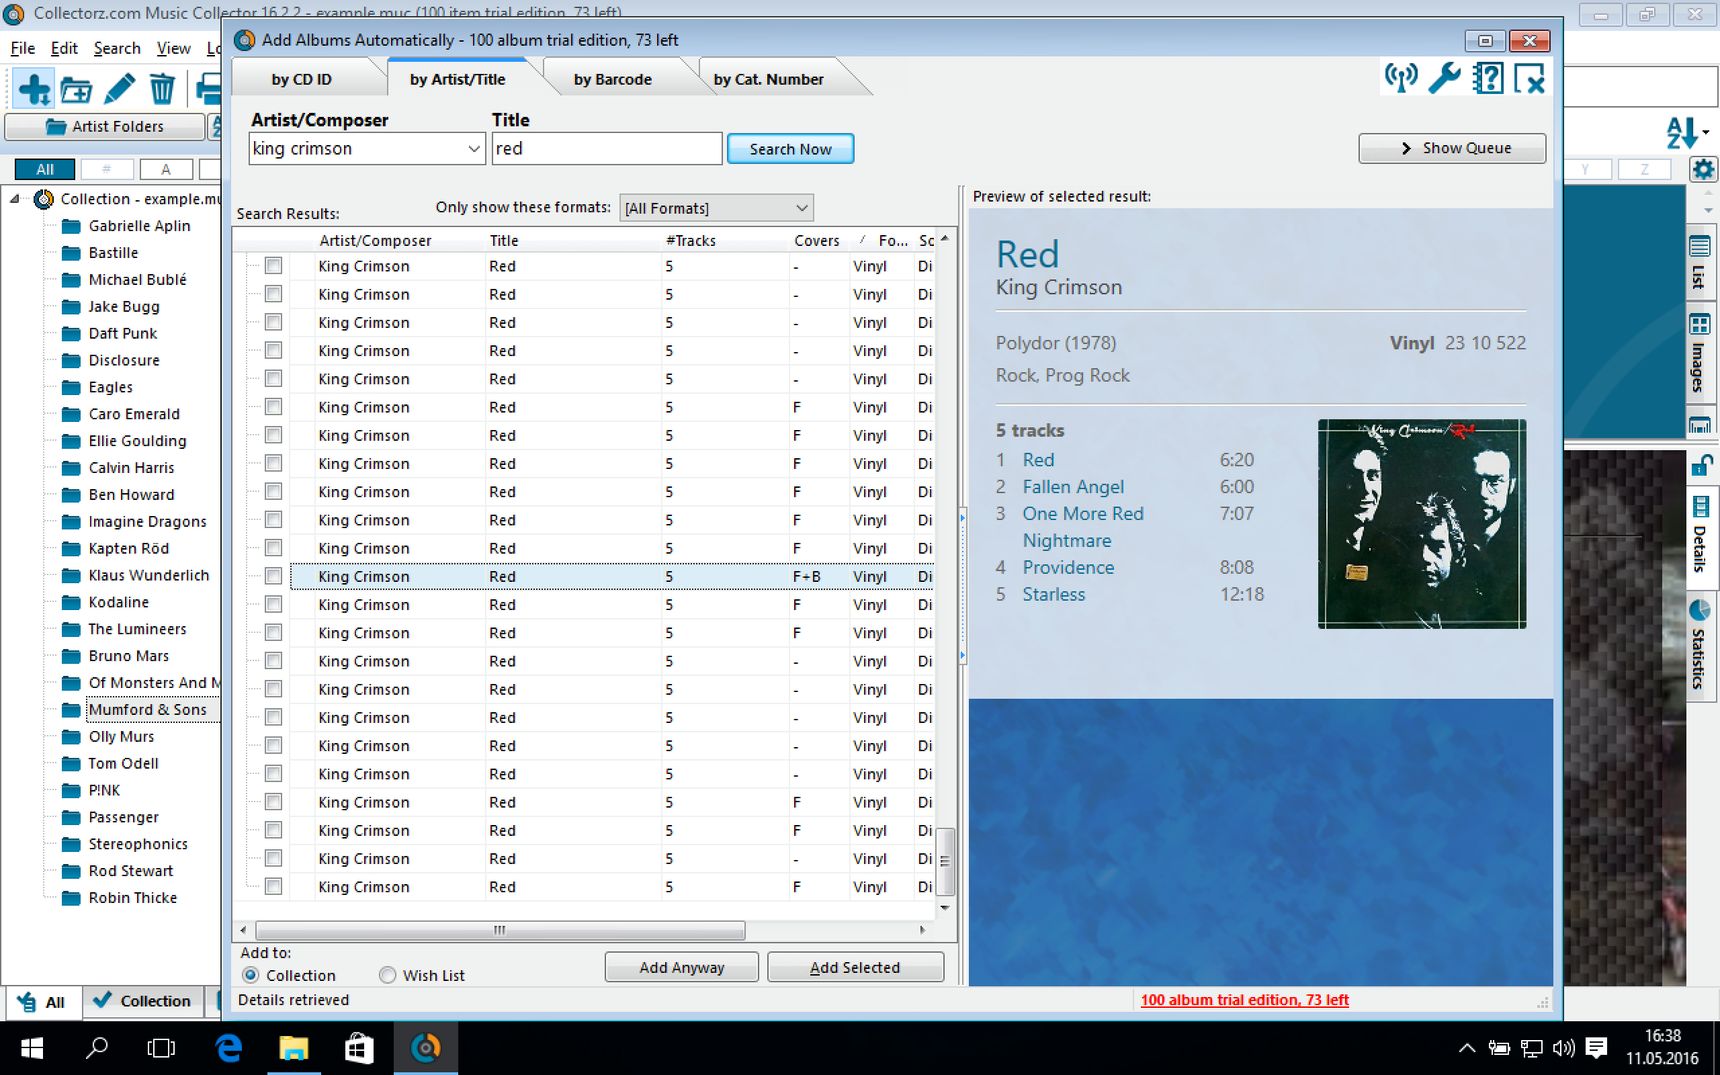1720x1075 pixels.
Task: Open by CD ID tab
Action: 301,79
